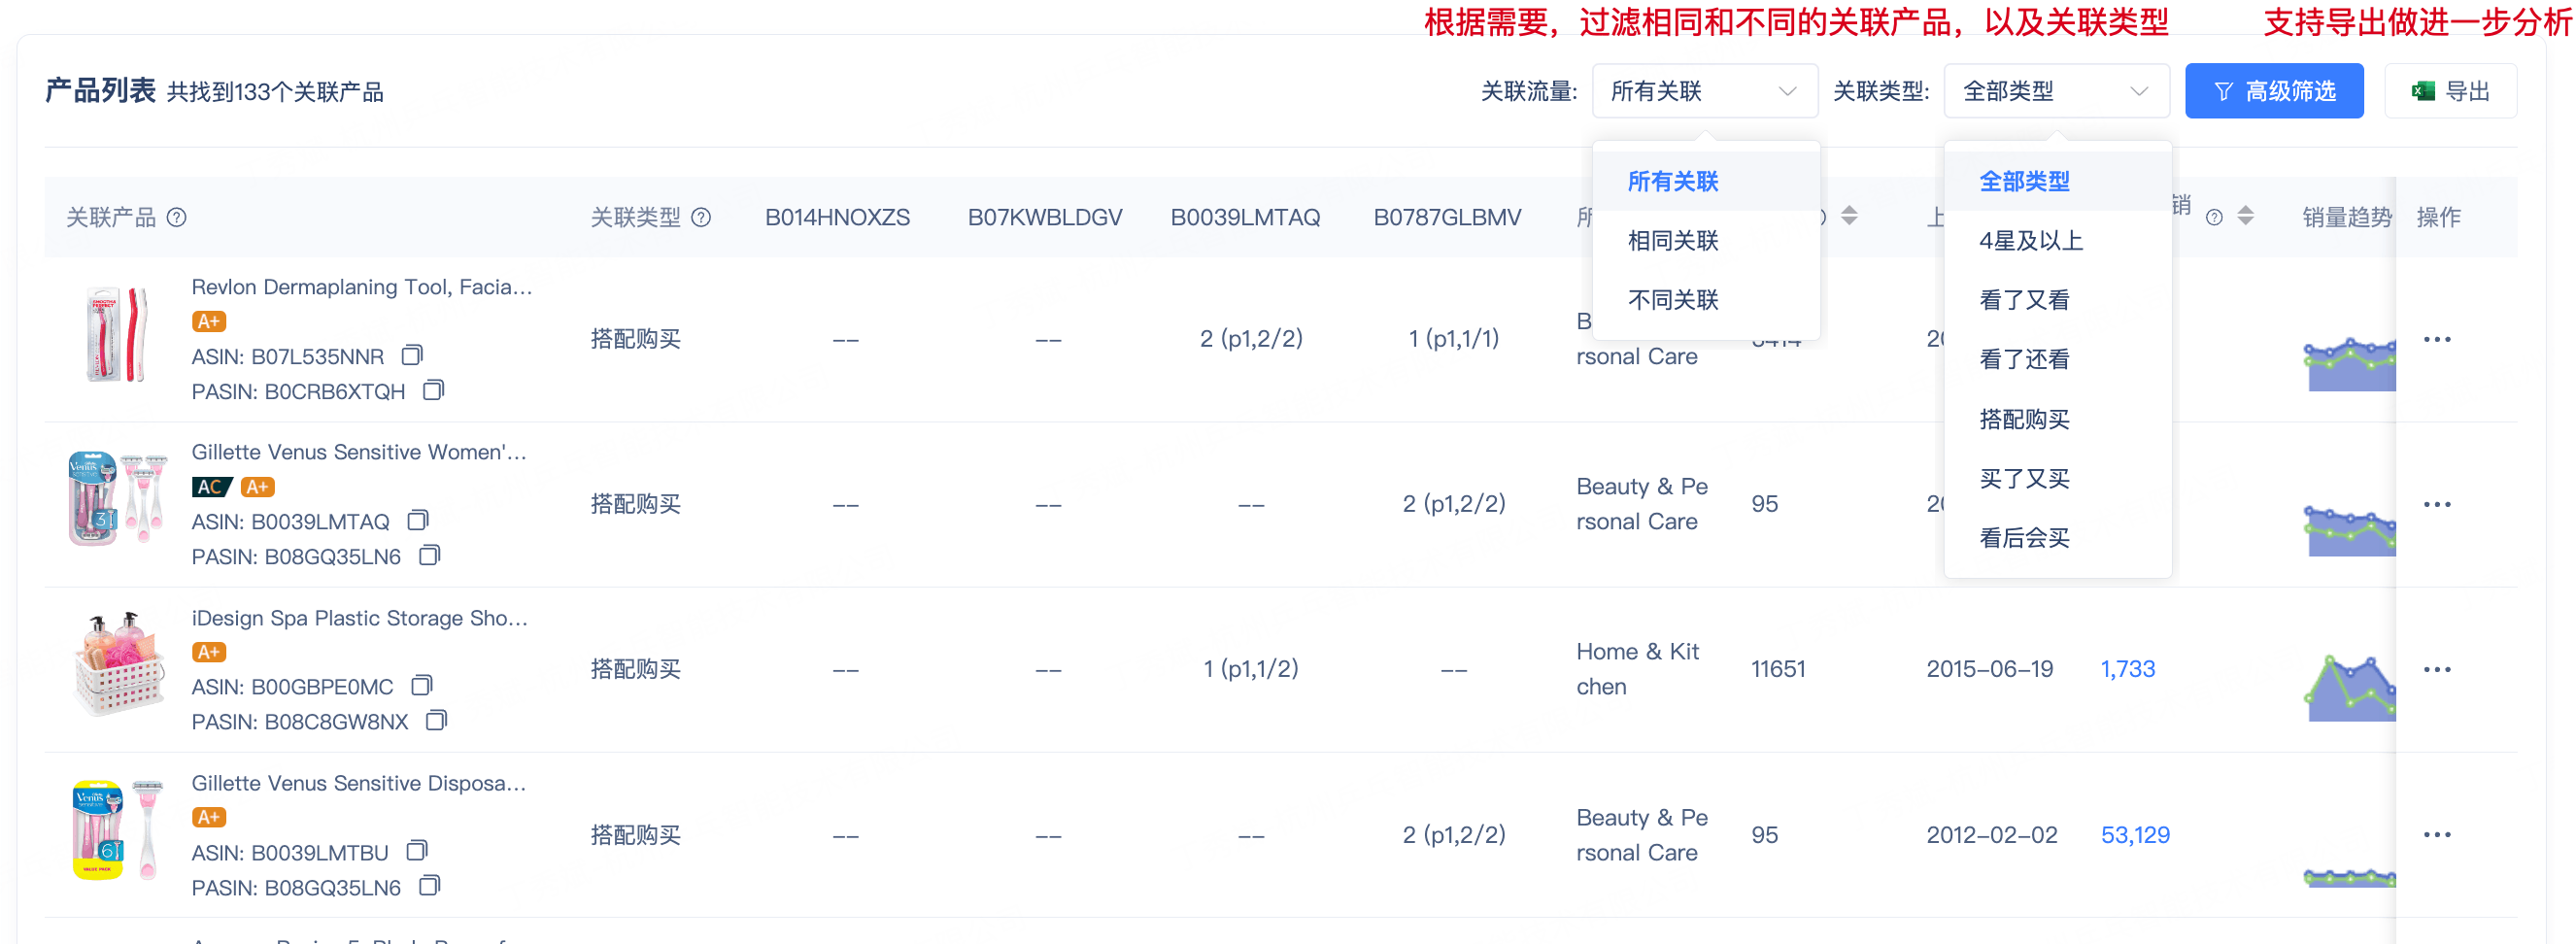Viewport: 2576px width, 944px height.
Task: Click A+ badge under Gillette Venus Disposable
Action: pos(209,817)
